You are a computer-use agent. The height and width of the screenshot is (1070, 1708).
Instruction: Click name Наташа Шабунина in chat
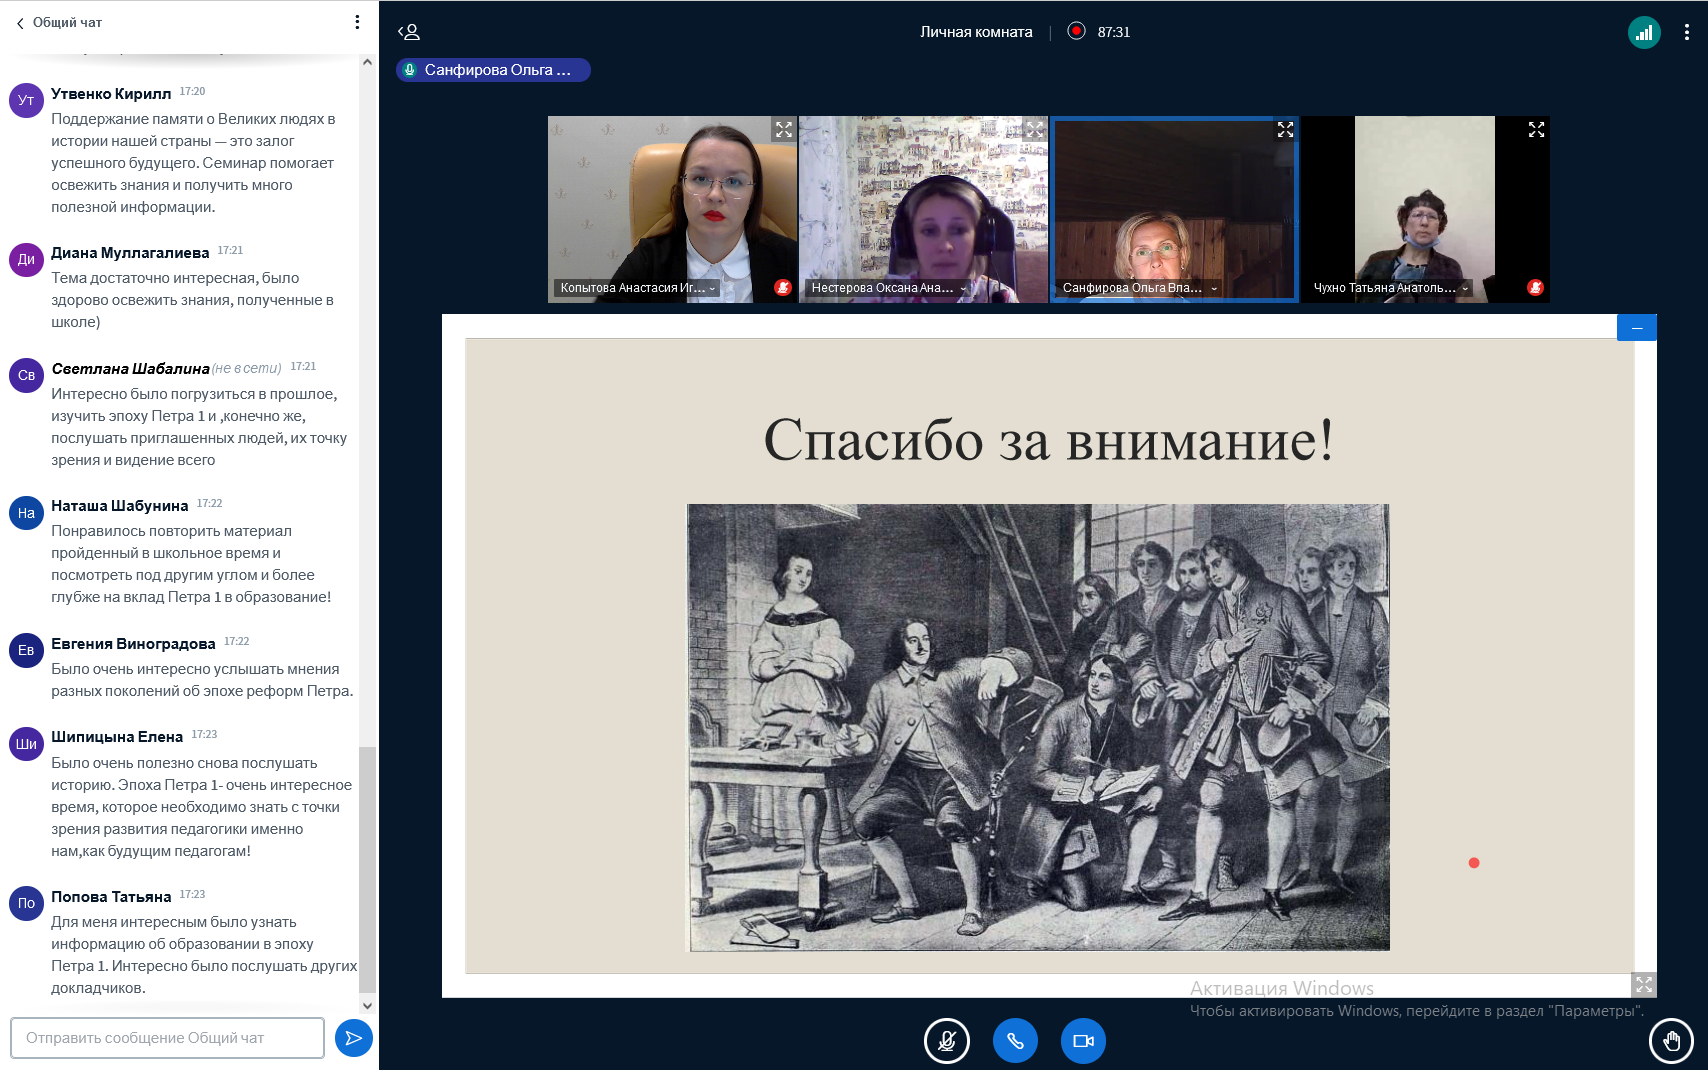(x=119, y=506)
